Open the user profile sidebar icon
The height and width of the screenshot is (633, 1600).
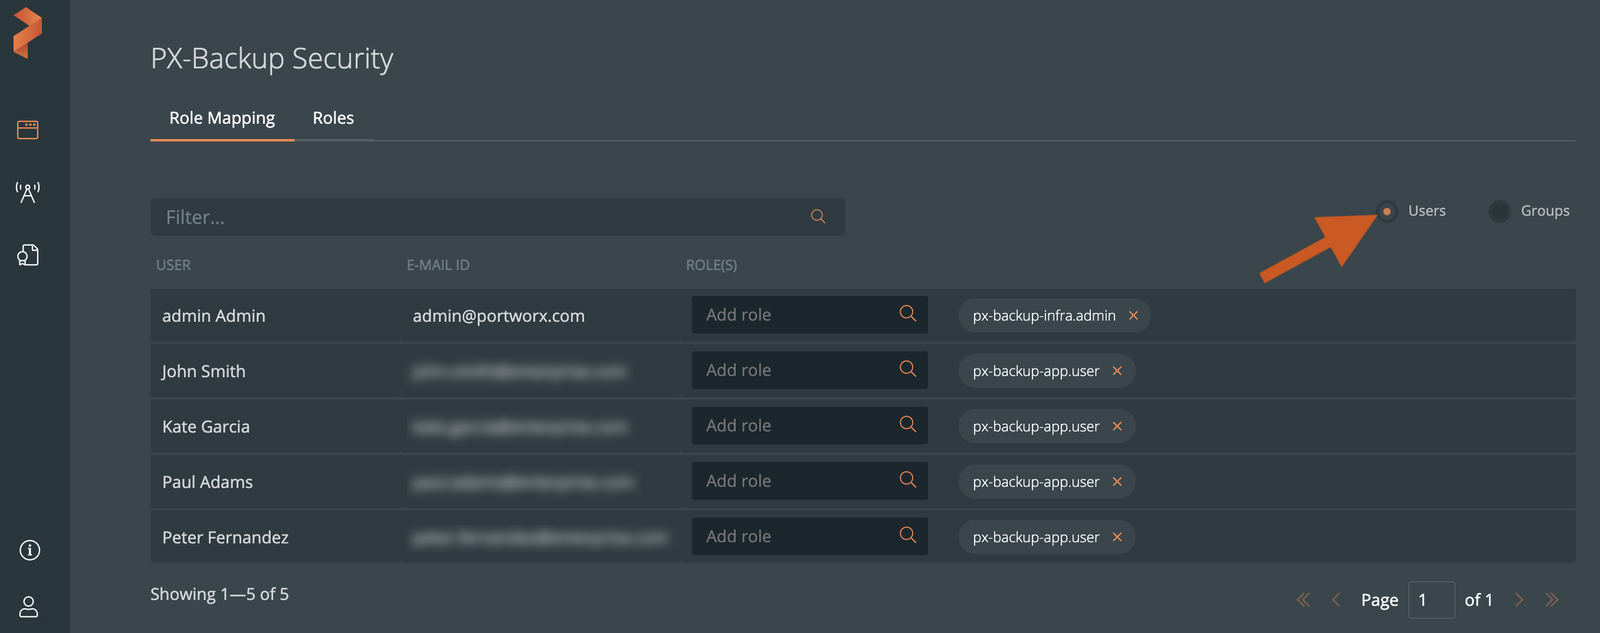click(x=29, y=607)
